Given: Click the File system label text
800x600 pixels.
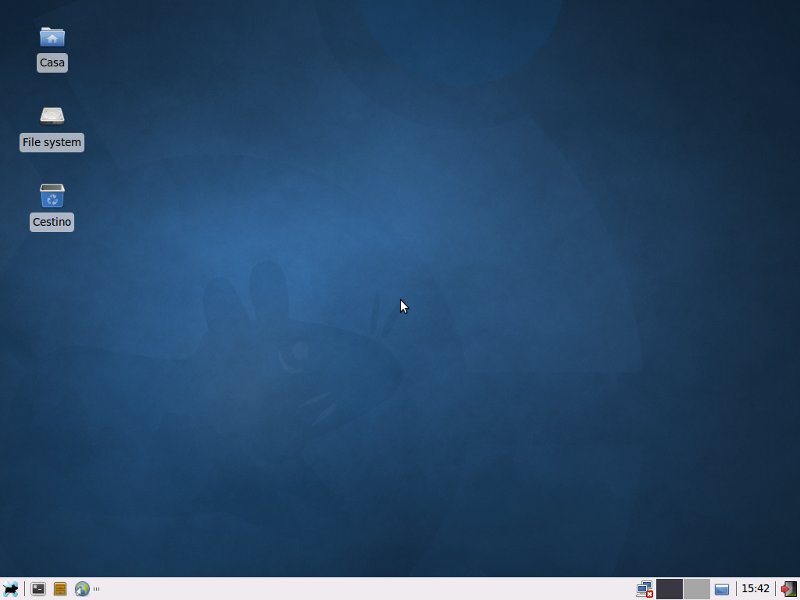Looking at the screenshot, I should (52, 142).
